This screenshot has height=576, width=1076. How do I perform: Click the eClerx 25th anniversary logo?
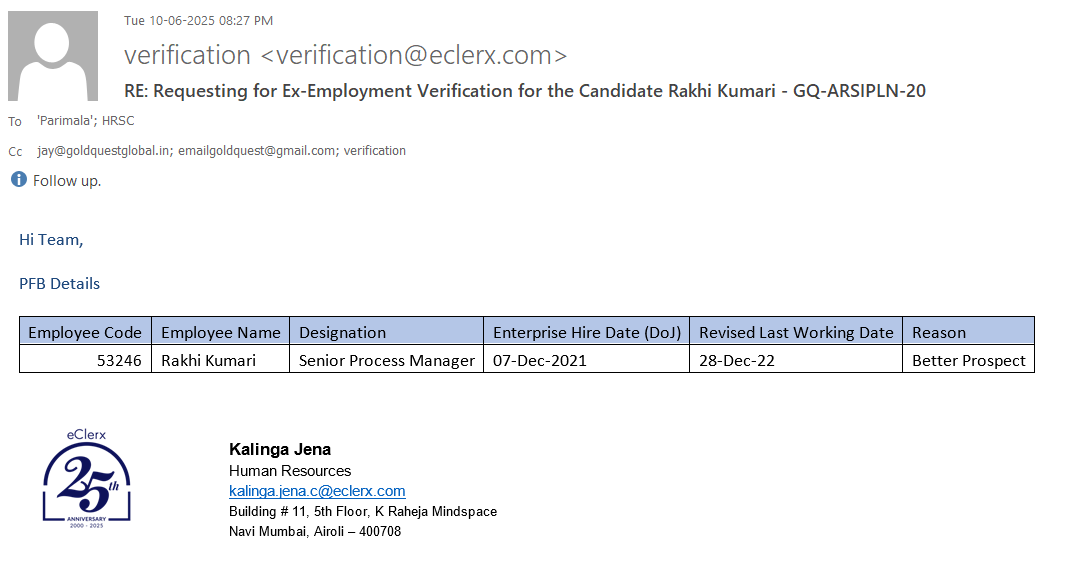click(x=87, y=479)
